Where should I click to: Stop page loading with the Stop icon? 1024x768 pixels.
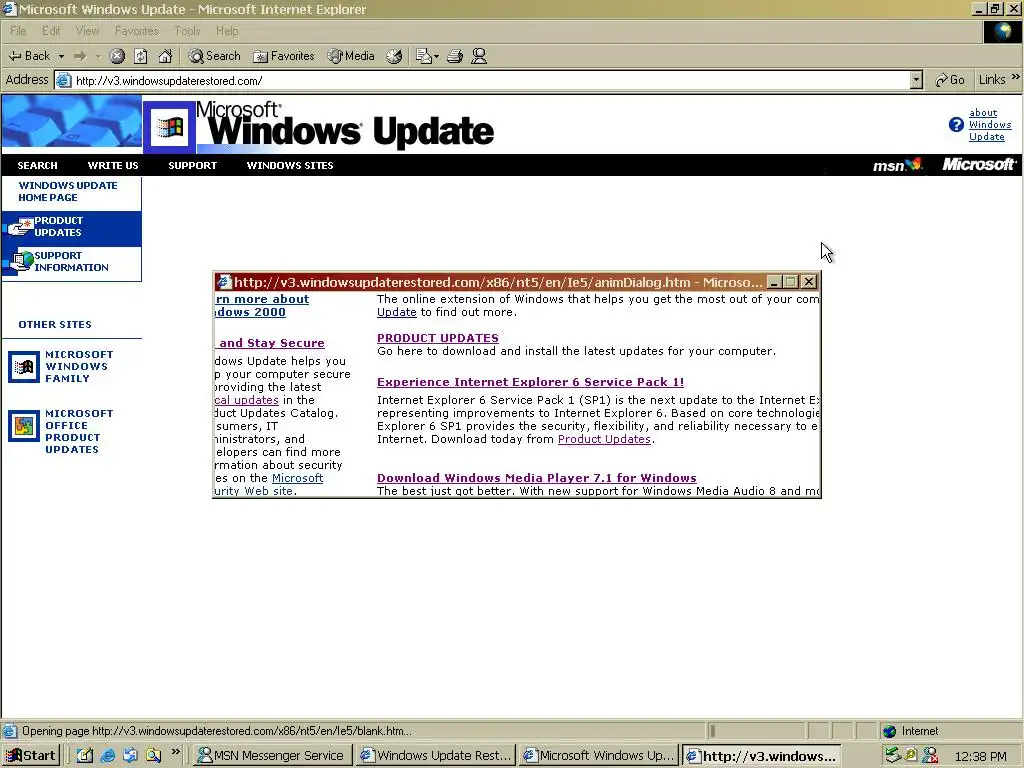(x=117, y=56)
